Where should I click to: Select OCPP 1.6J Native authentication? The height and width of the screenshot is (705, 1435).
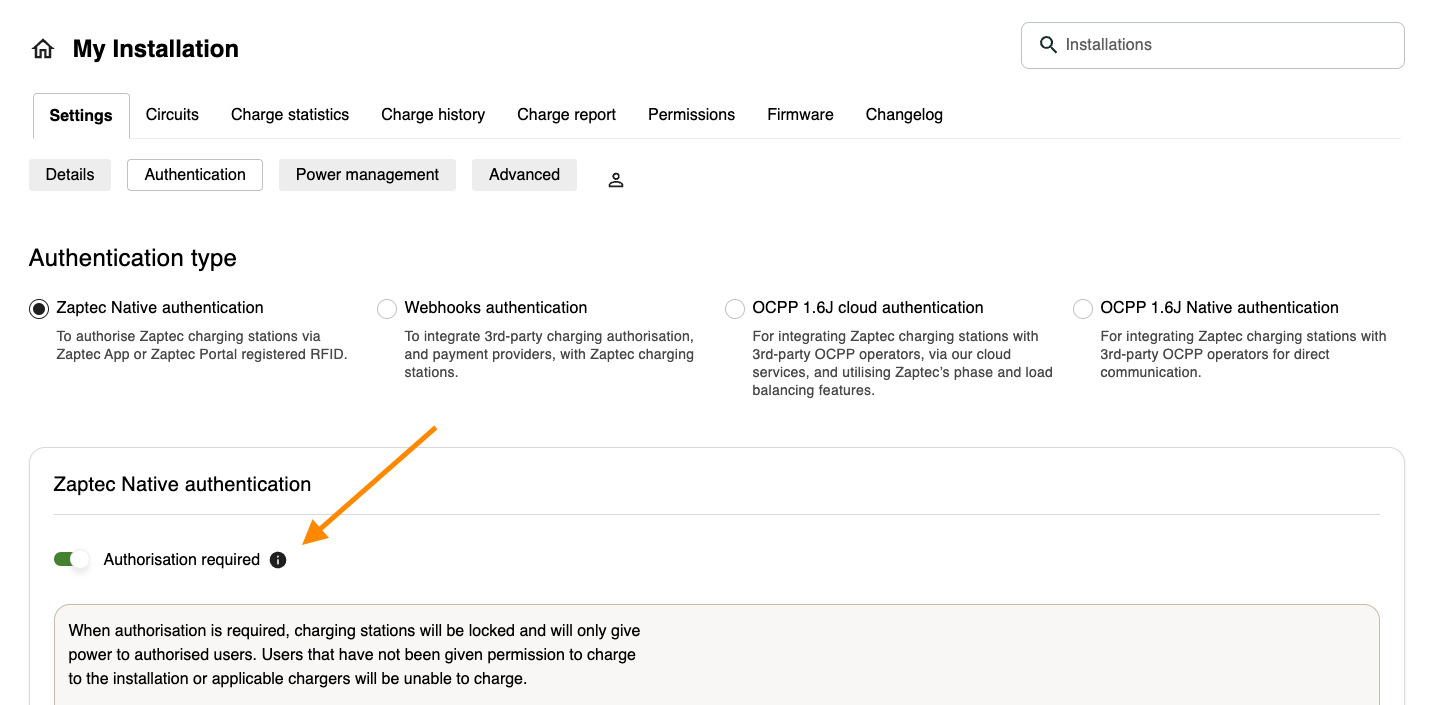pyautogui.click(x=1082, y=308)
